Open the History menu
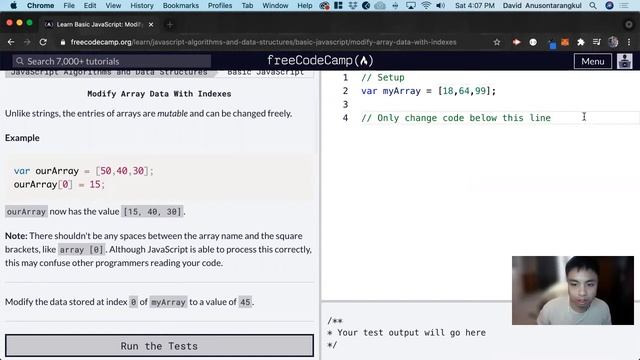Viewport: 640px width, 360px height. point(142,5)
